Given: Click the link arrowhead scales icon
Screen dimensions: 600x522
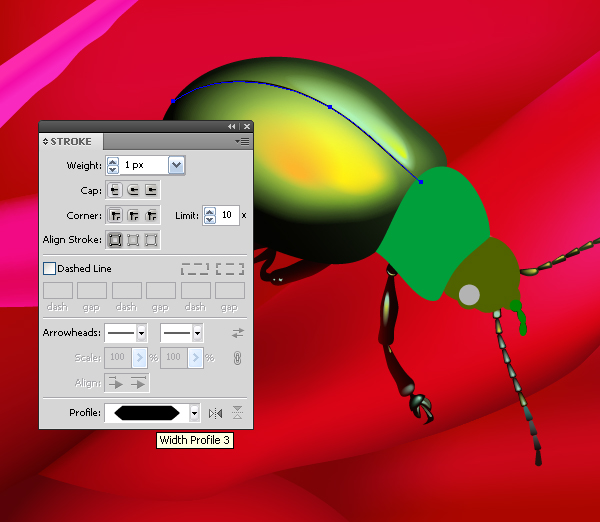Looking at the screenshot, I should tap(237, 358).
